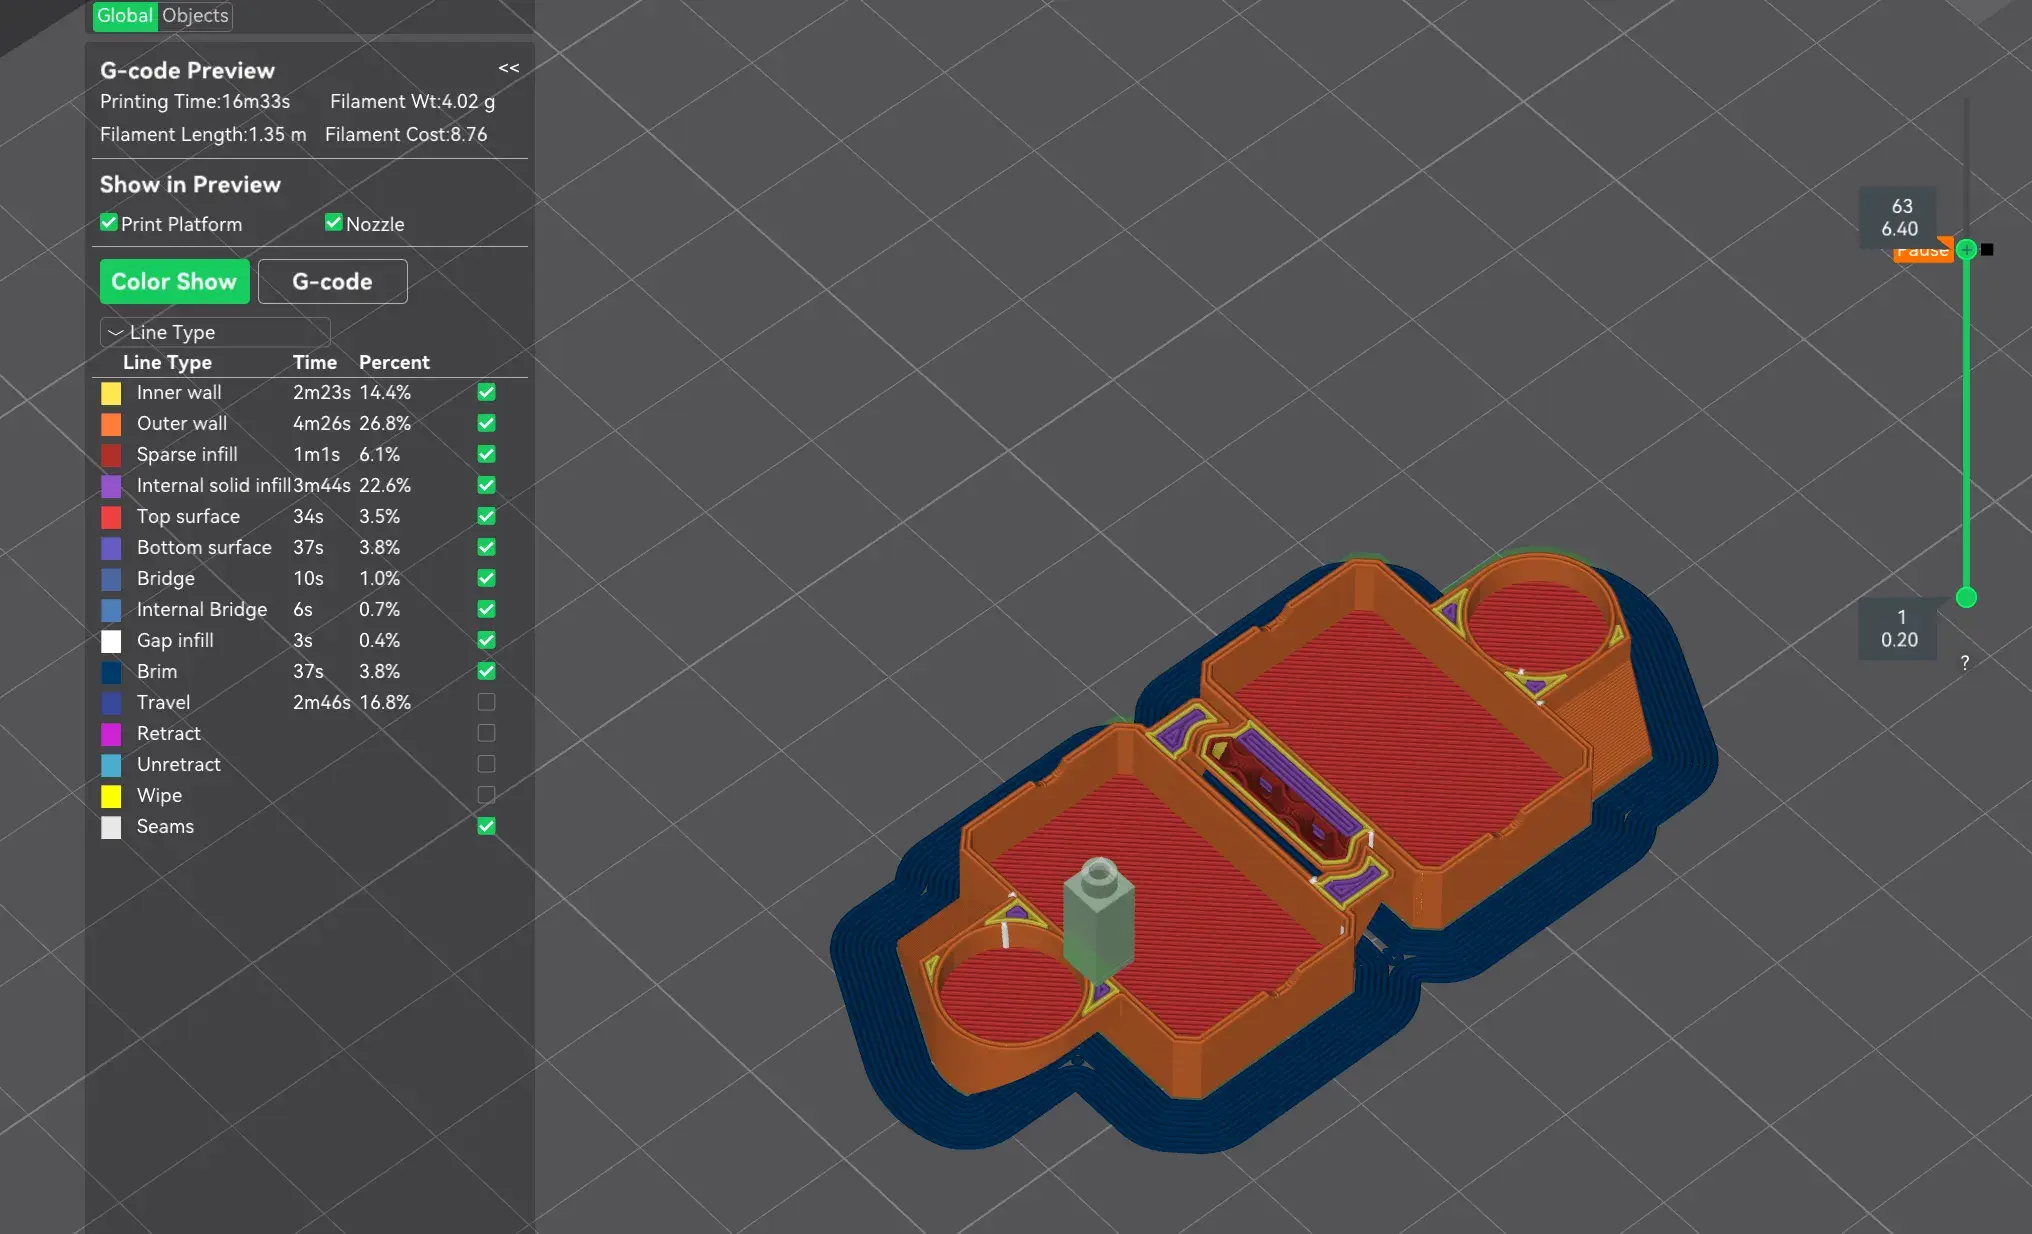
Task: Select the Global tab
Action: [125, 16]
